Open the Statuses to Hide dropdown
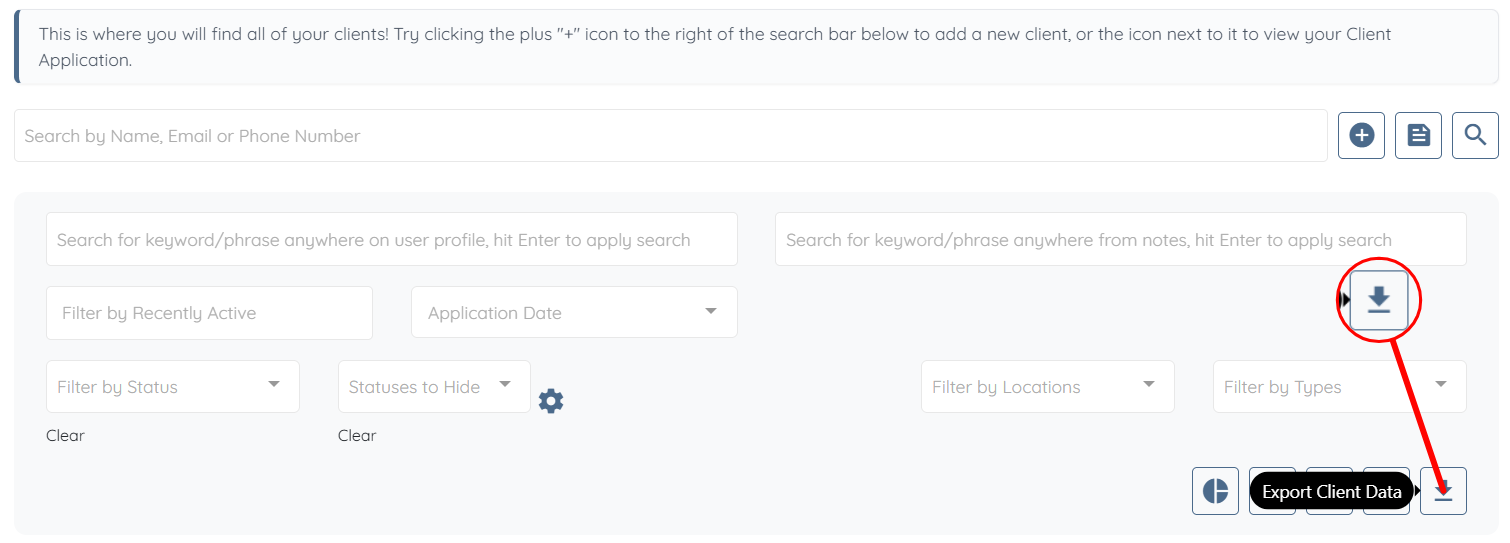1510x543 pixels. click(433, 387)
